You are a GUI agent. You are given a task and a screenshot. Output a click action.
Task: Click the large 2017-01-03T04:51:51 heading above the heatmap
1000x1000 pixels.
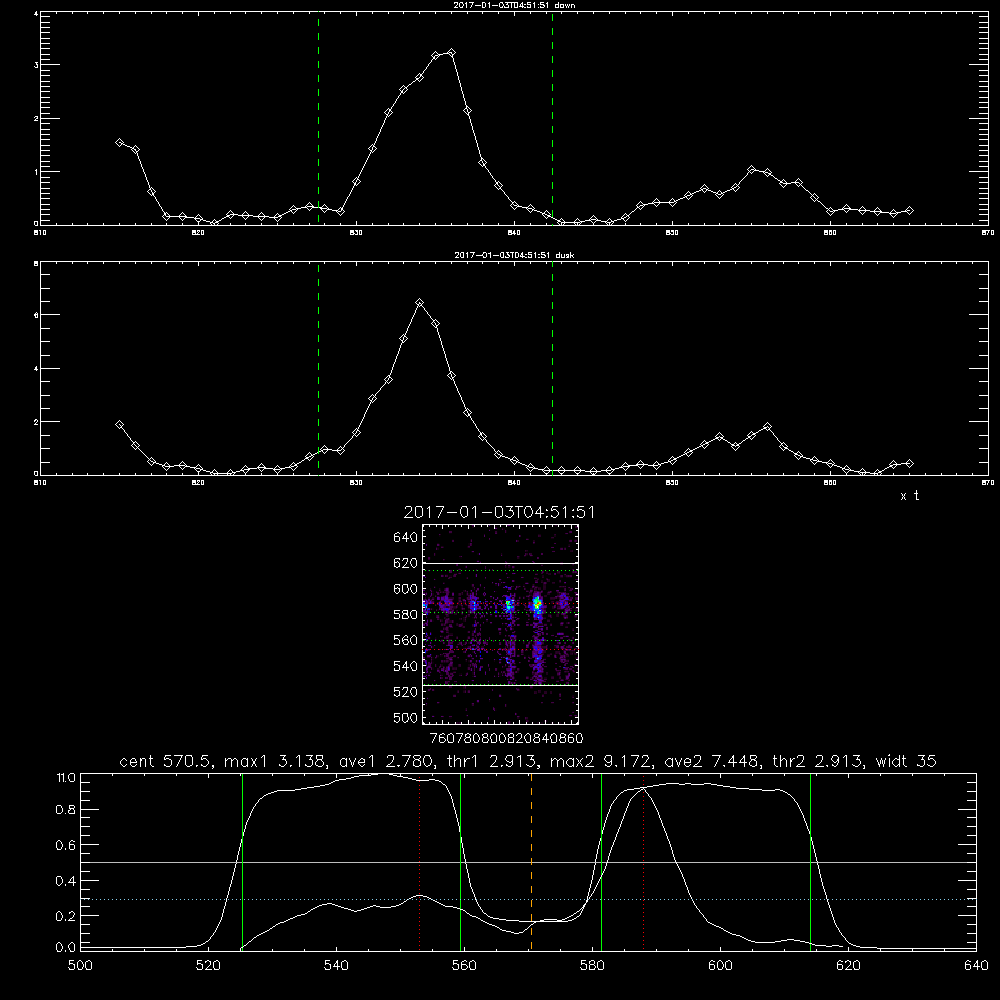pyautogui.click(x=499, y=513)
